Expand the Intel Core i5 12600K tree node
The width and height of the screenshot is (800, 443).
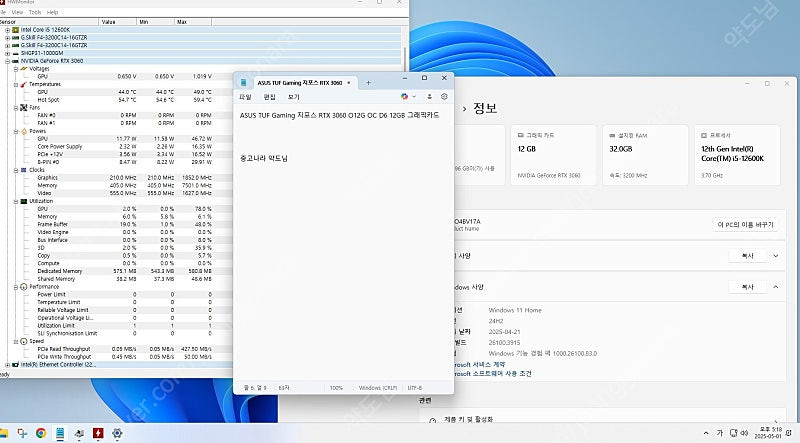7,30
